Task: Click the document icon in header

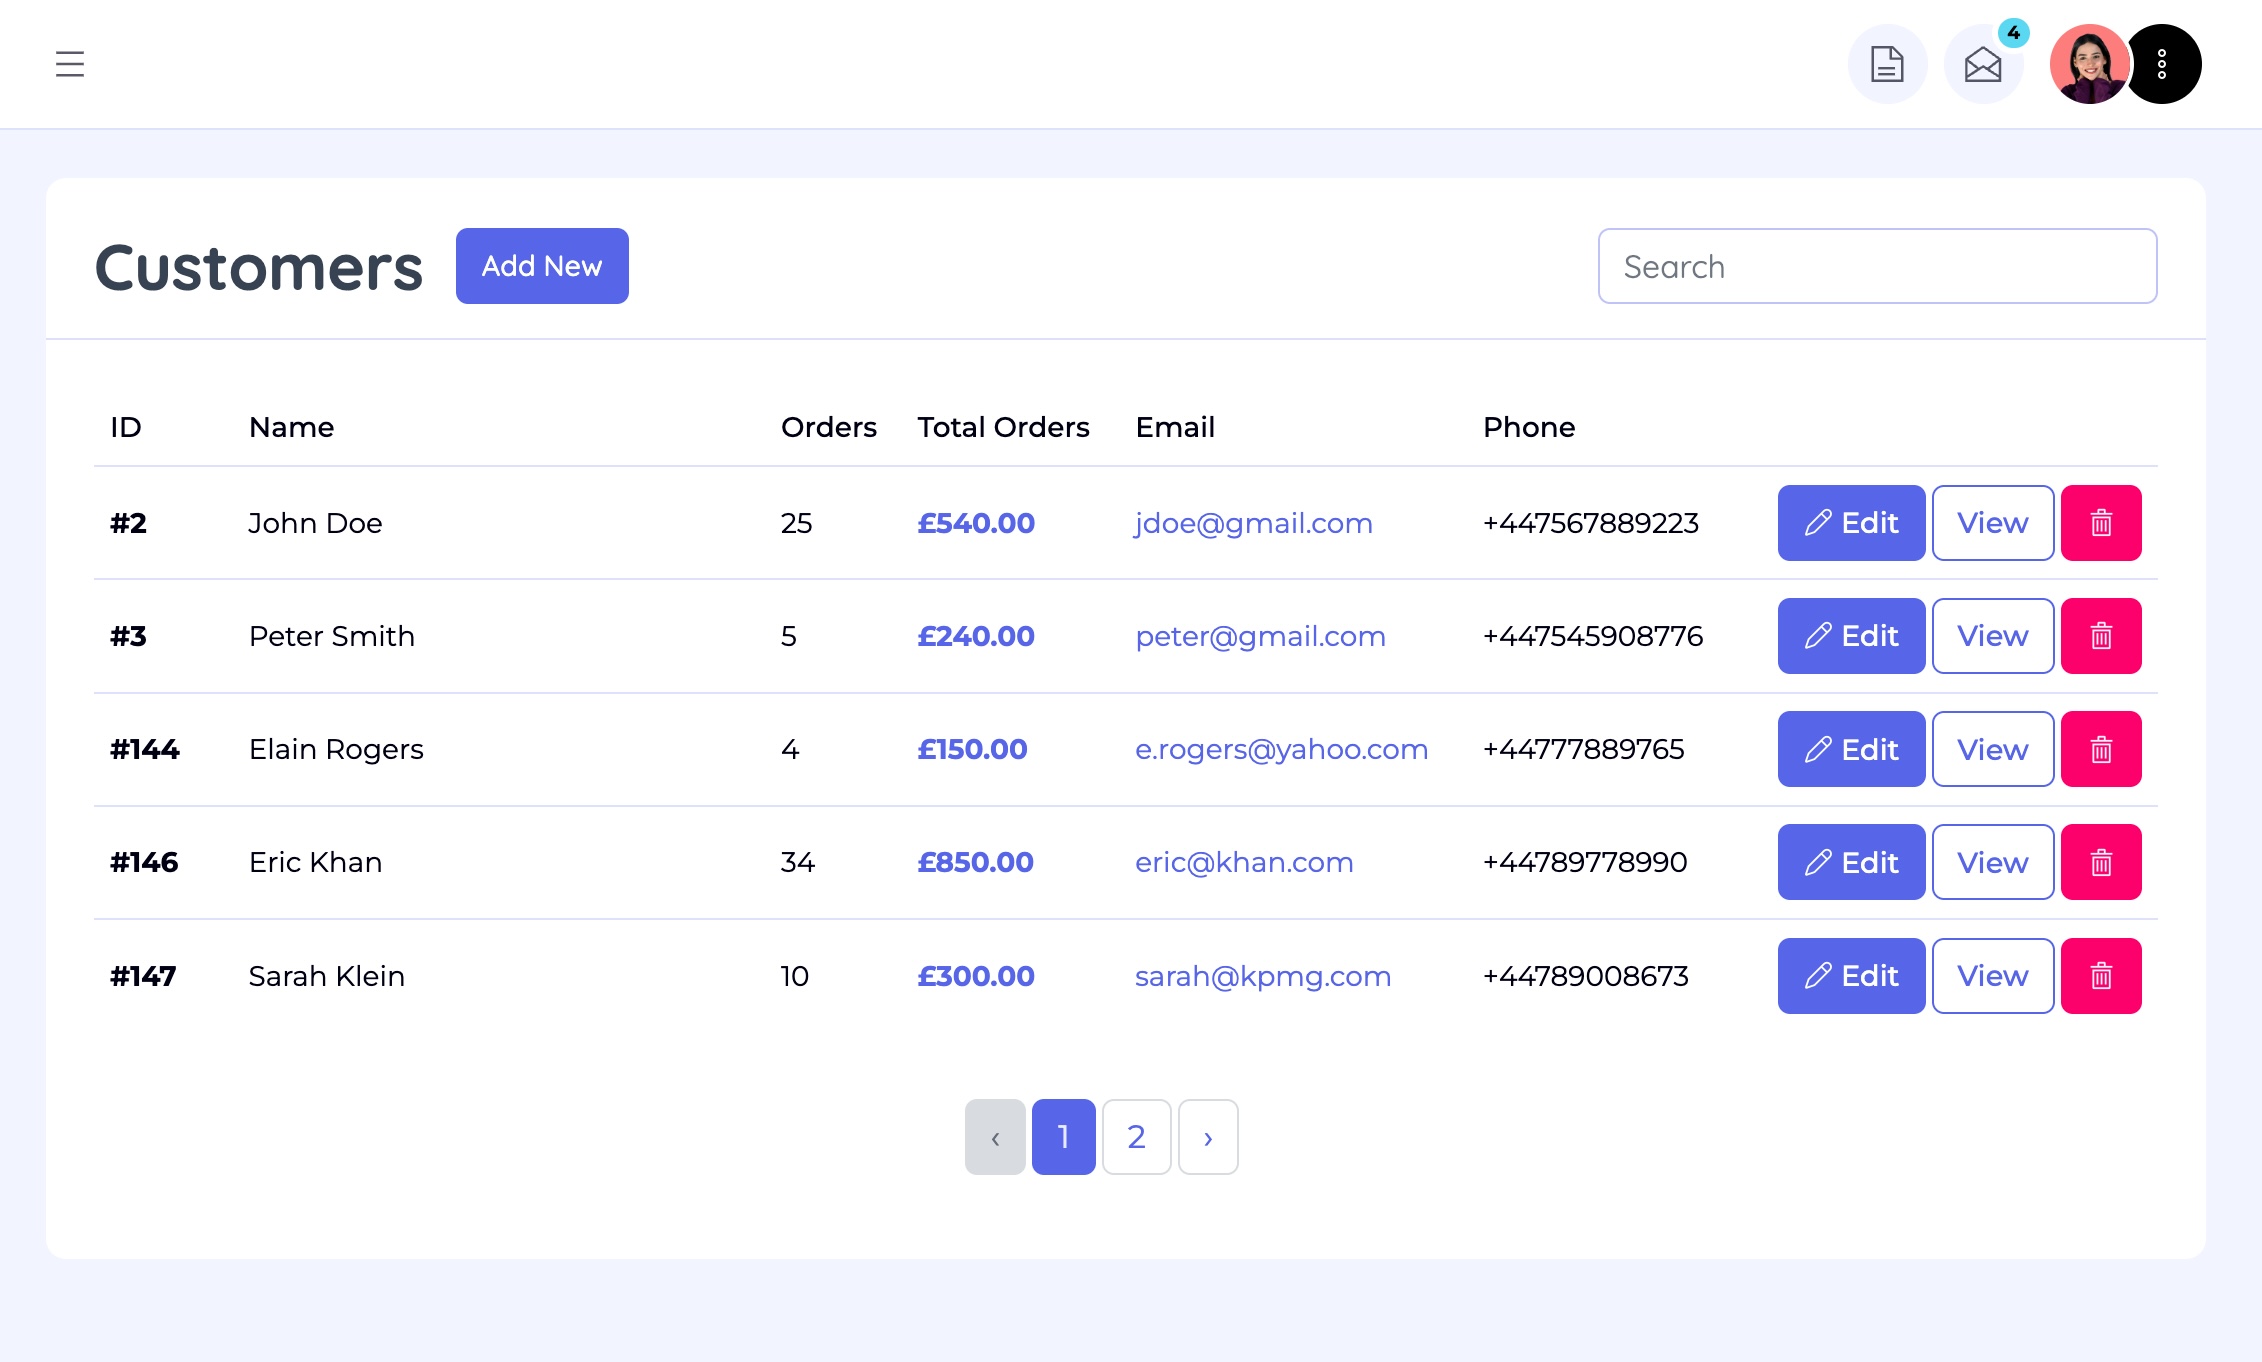Action: pos(1886,64)
